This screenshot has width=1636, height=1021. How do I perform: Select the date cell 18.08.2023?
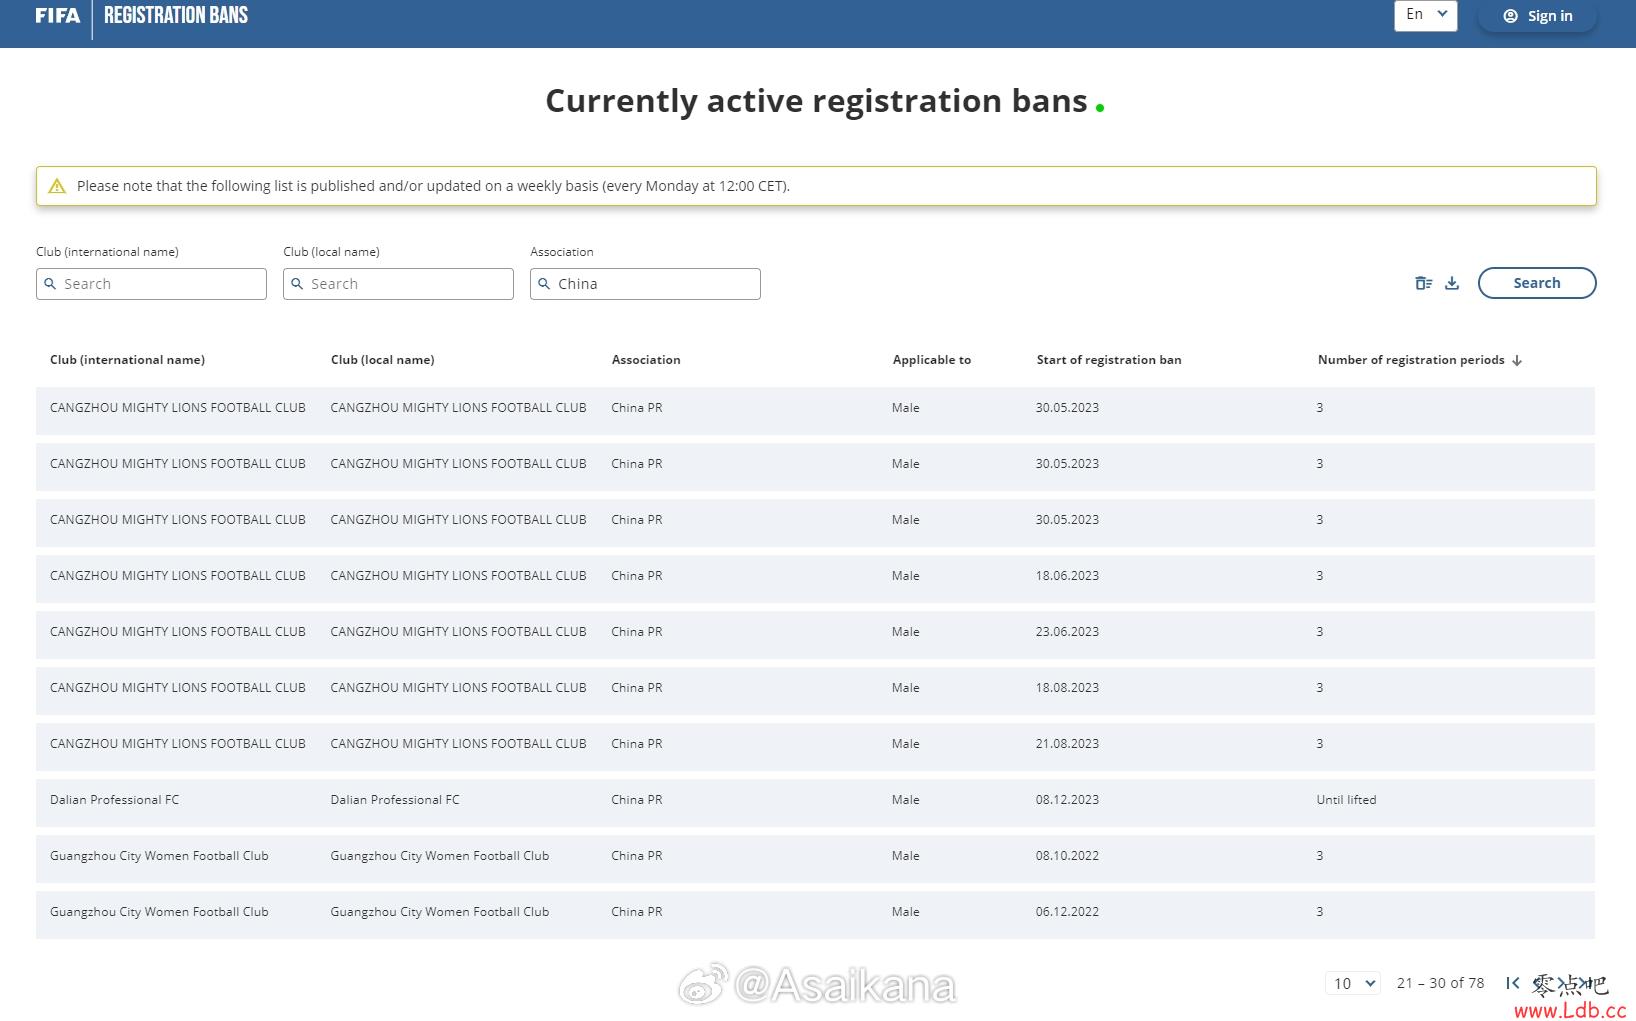[1067, 688]
